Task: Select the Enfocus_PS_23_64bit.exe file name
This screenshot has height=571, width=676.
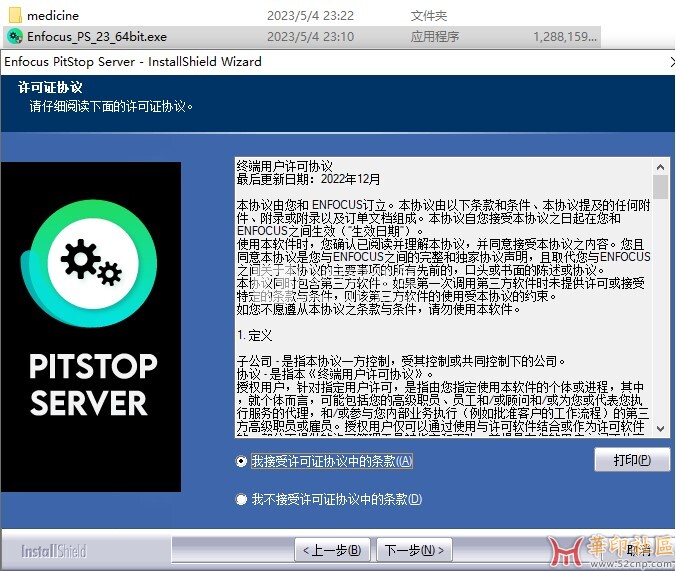Action: pos(97,37)
